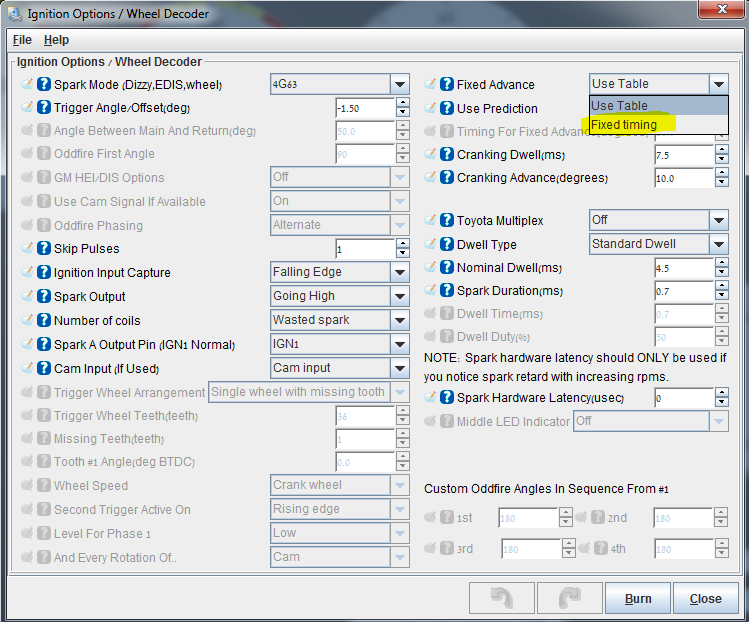Increase Spark Hardware Latency with up arrow
The width and height of the screenshot is (749, 622).
[x=722, y=393]
